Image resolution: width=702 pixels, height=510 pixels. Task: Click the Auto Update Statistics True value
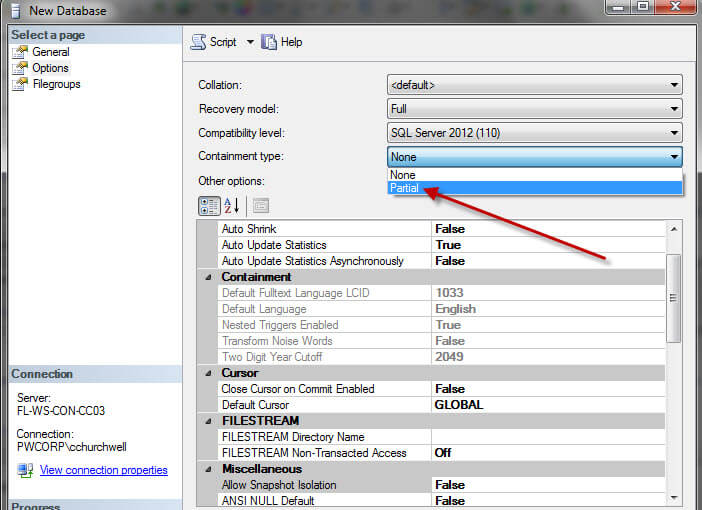click(448, 245)
